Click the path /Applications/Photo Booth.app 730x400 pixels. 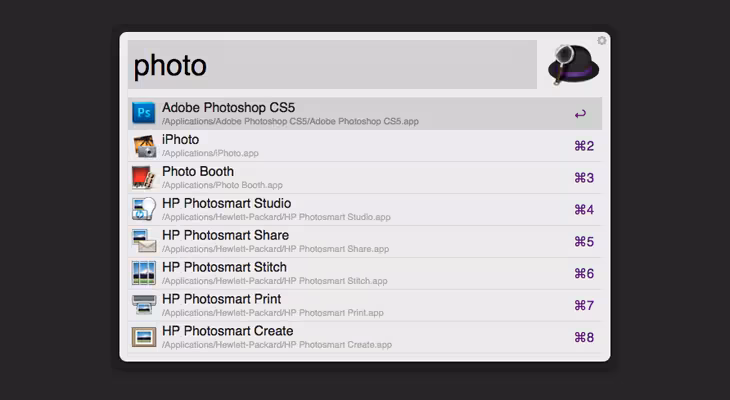(x=222, y=185)
